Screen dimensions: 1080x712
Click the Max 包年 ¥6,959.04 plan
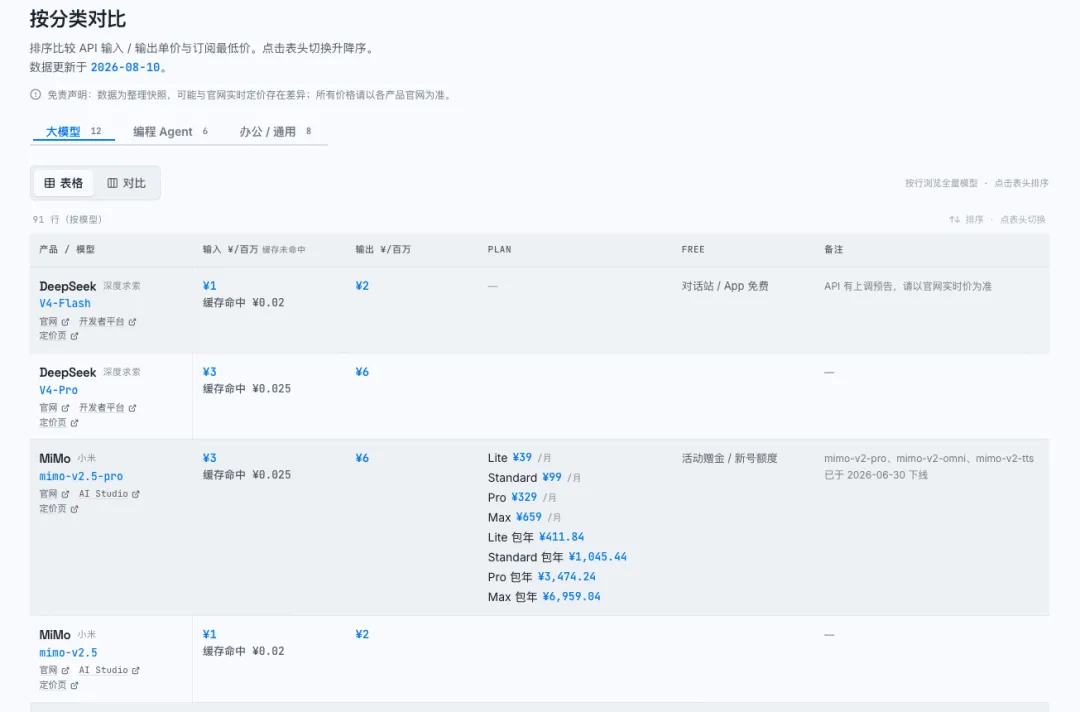click(x=544, y=597)
